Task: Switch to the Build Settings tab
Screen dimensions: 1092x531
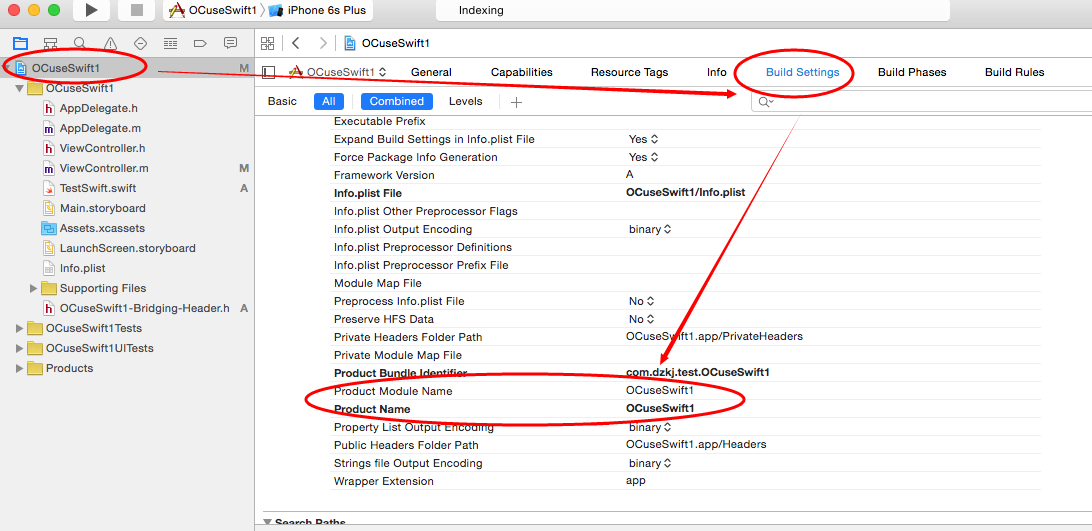Action: (802, 72)
